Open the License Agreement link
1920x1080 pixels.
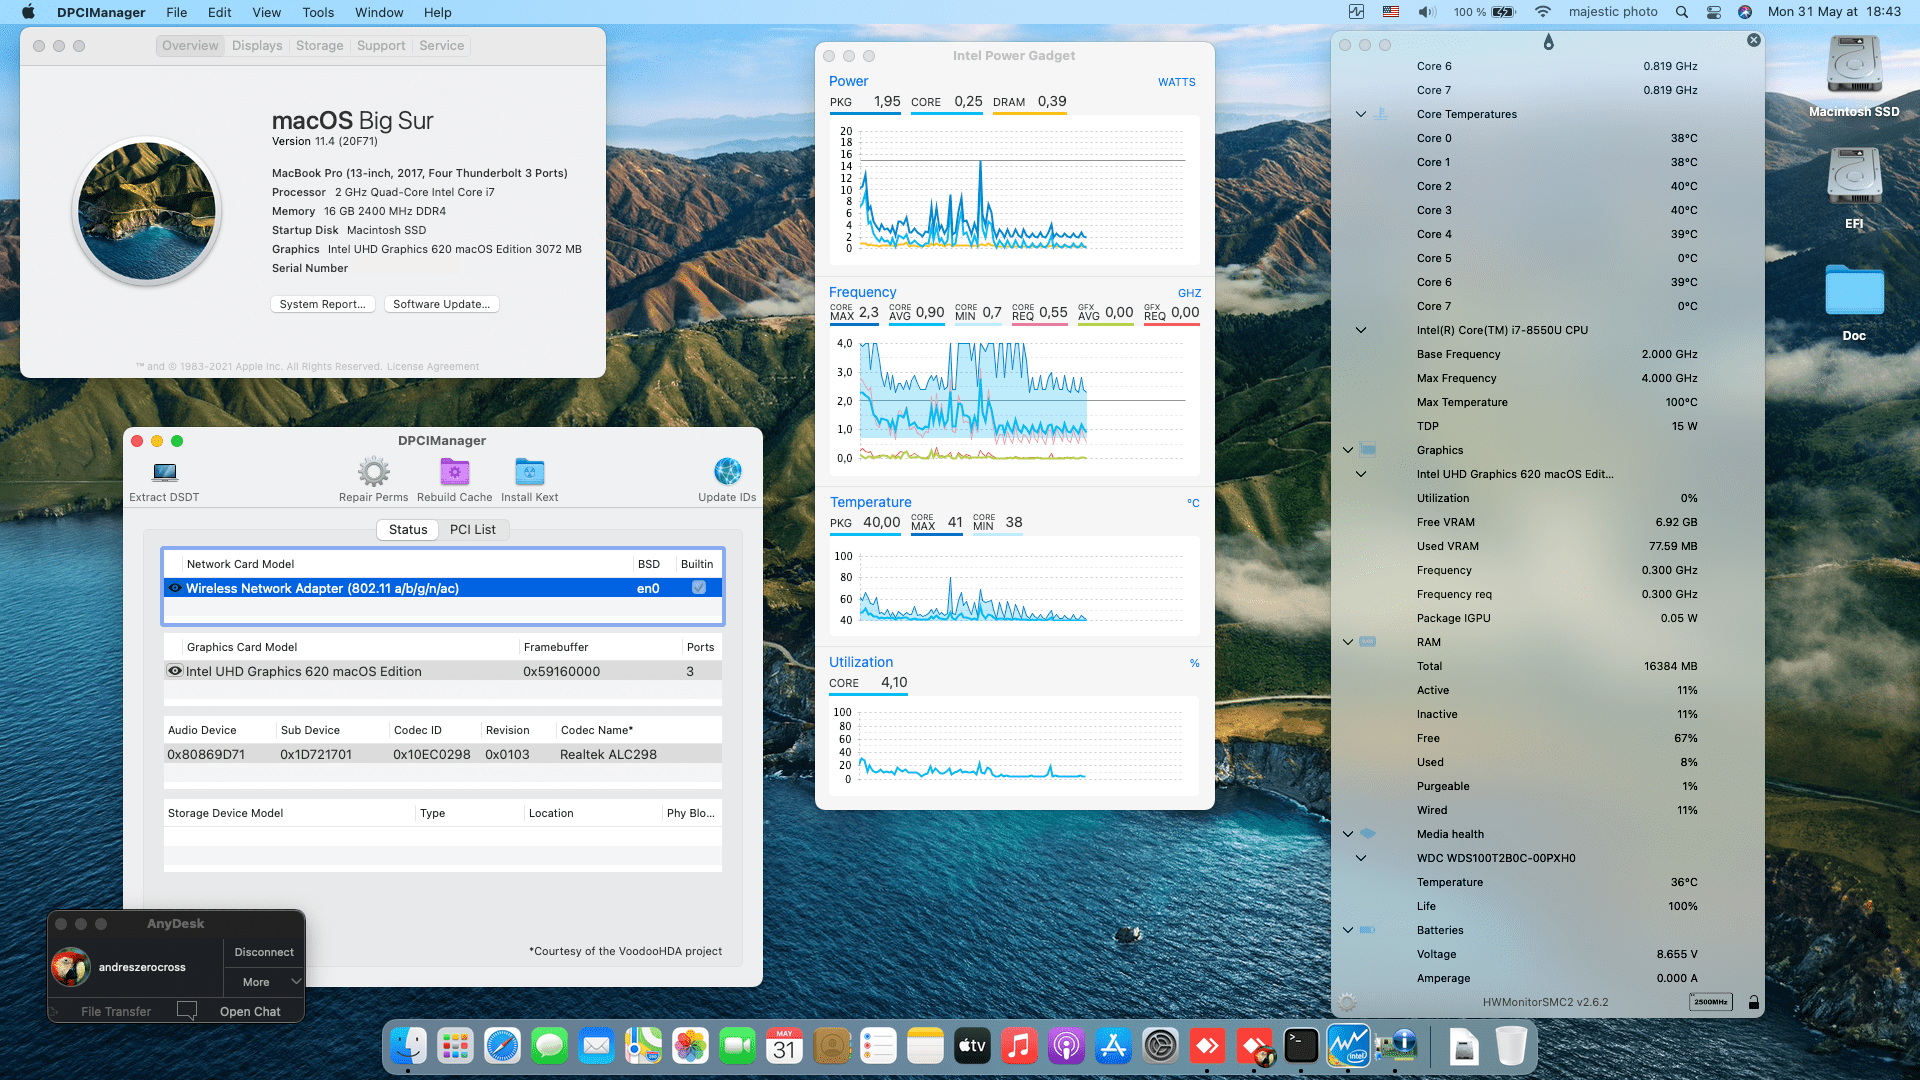pos(432,367)
